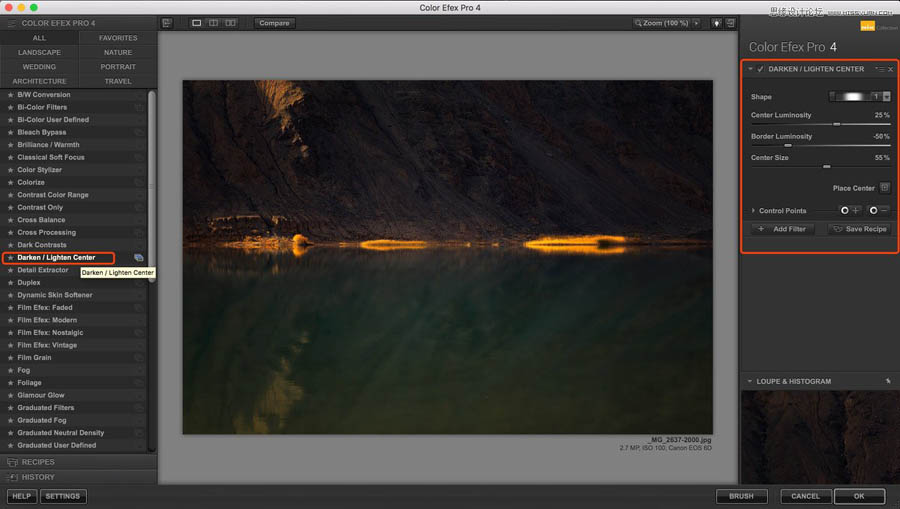900x509 pixels.
Task: Toggle favorite star for Film Grain
Action: (10, 358)
